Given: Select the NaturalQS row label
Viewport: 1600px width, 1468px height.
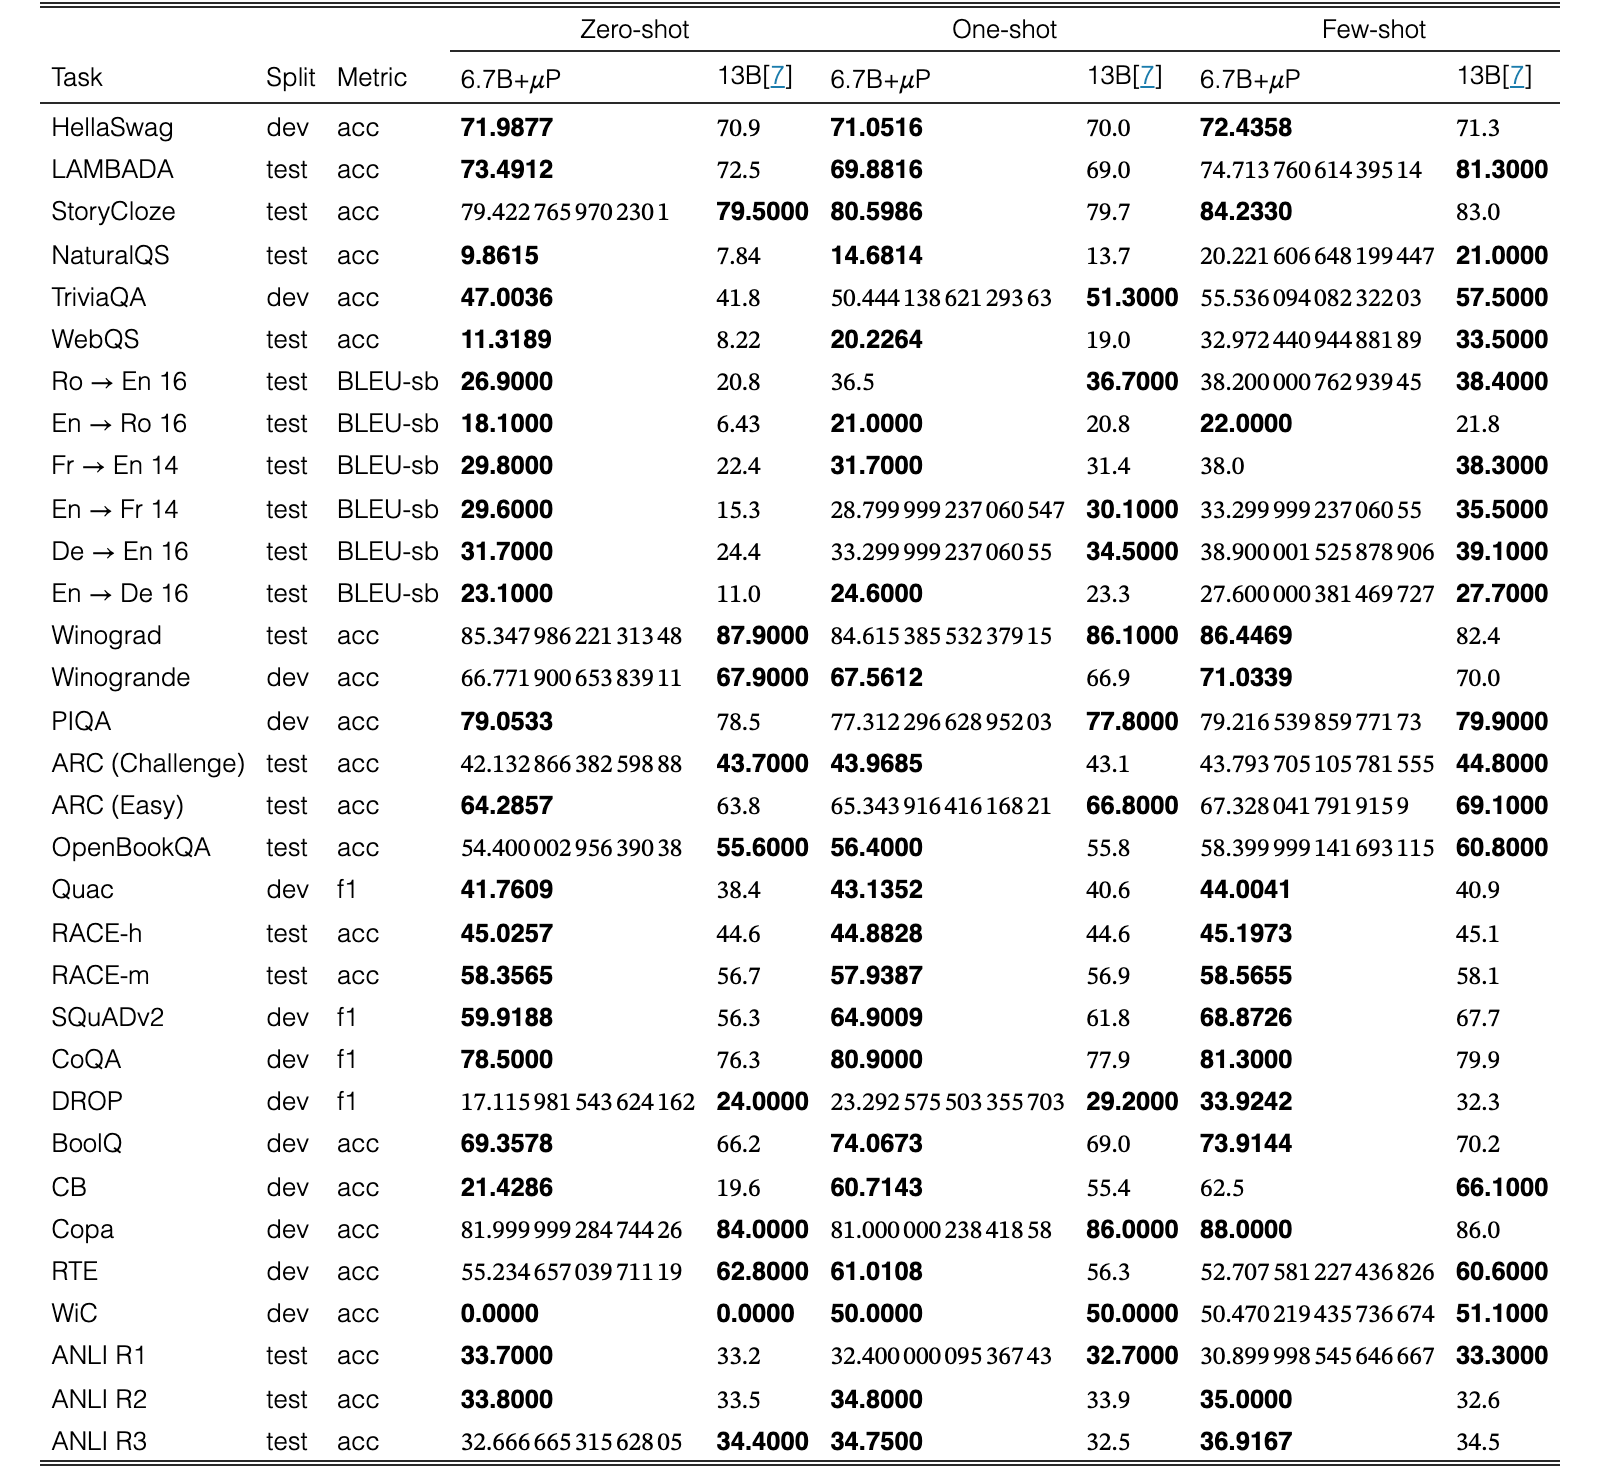Looking at the screenshot, I should (x=110, y=256).
